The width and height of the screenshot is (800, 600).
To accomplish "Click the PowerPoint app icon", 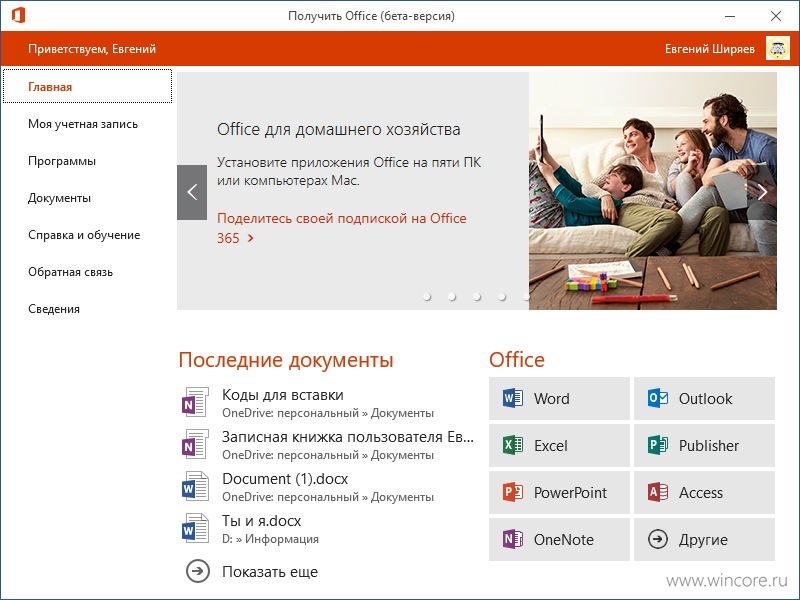I will [x=512, y=492].
